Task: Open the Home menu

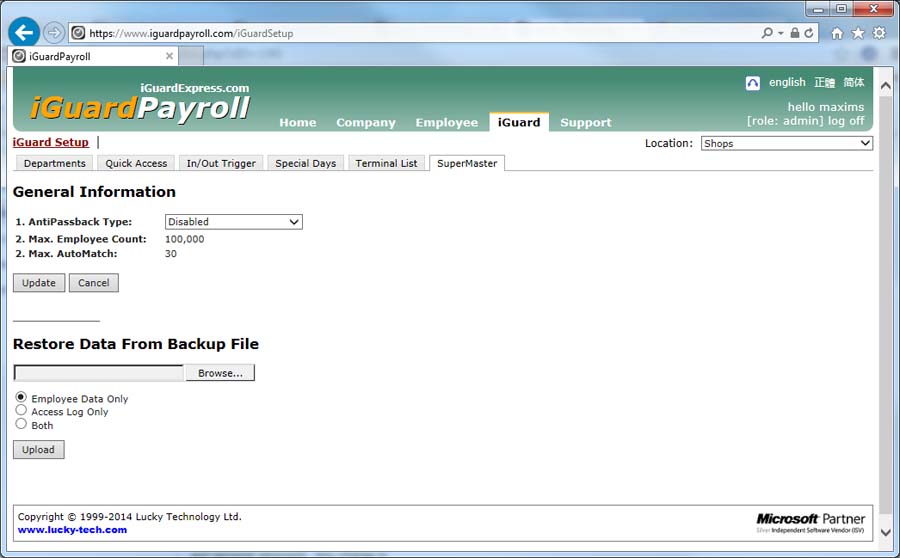Action: pyautogui.click(x=297, y=122)
